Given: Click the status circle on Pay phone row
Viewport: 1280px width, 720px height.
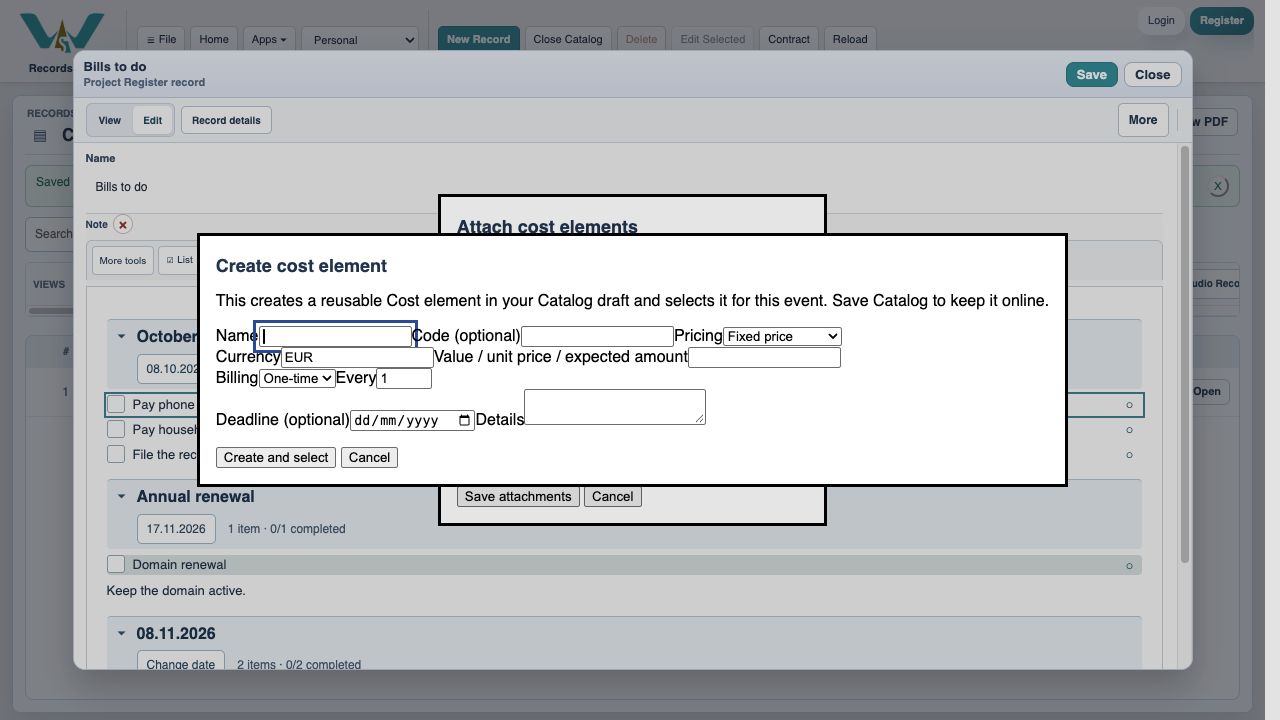Looking at the screenshot, I should [x=1129, y=405].
